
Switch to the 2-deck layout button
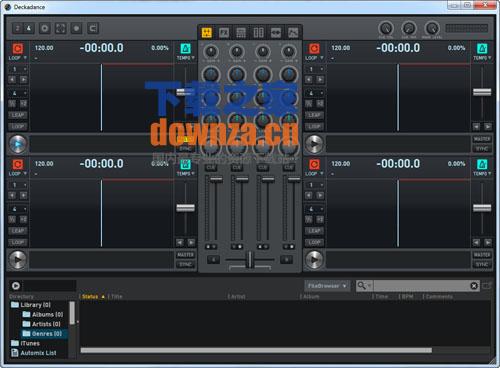(18, 28)
